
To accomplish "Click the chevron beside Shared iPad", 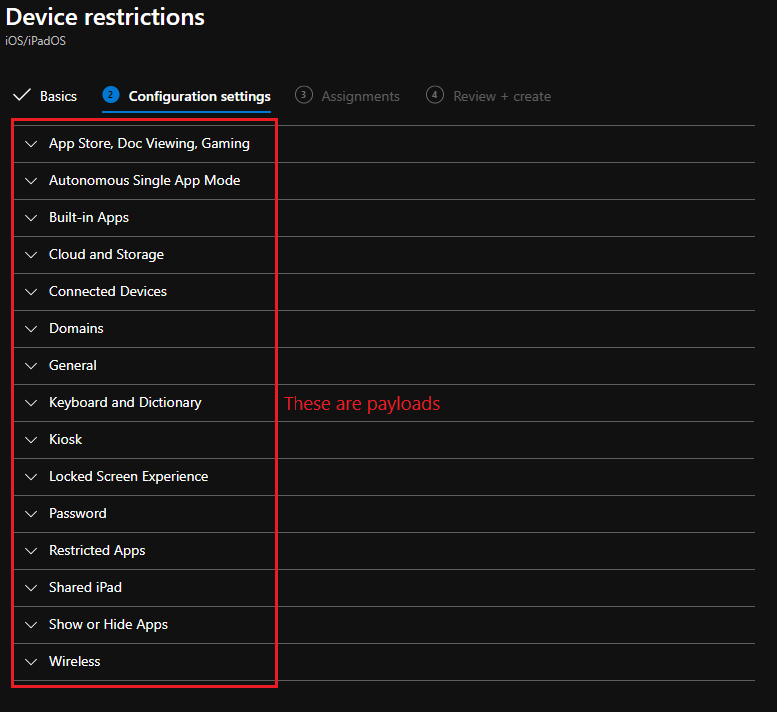I will [31, 588].
